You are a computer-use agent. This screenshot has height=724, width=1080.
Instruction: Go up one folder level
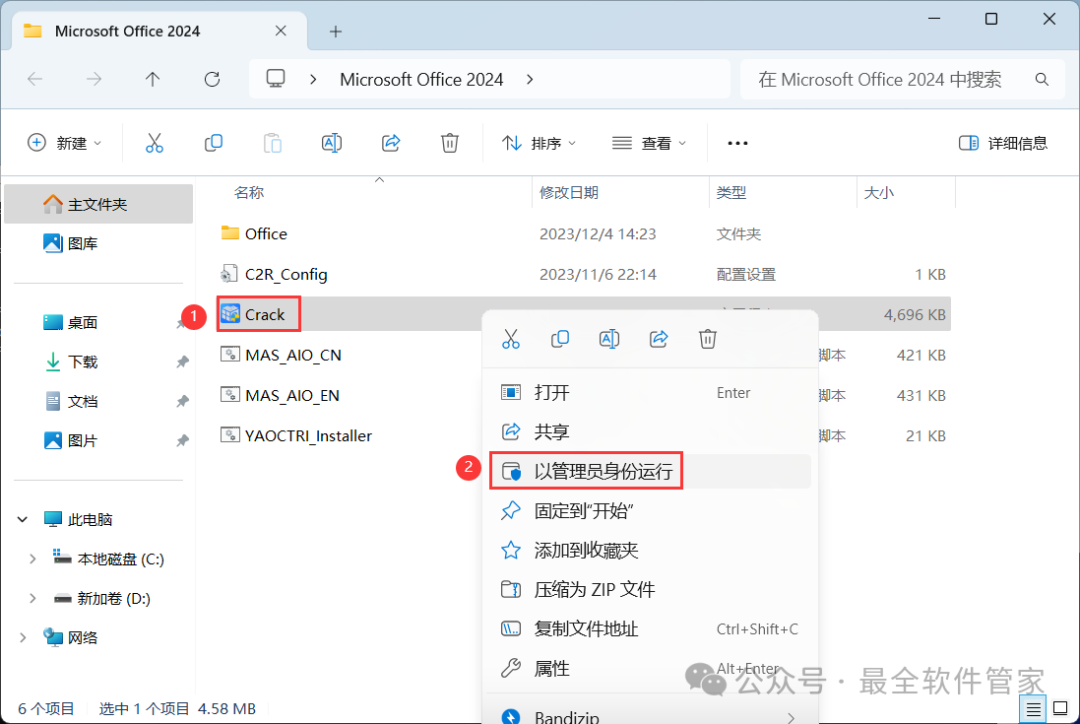point(153,79)
